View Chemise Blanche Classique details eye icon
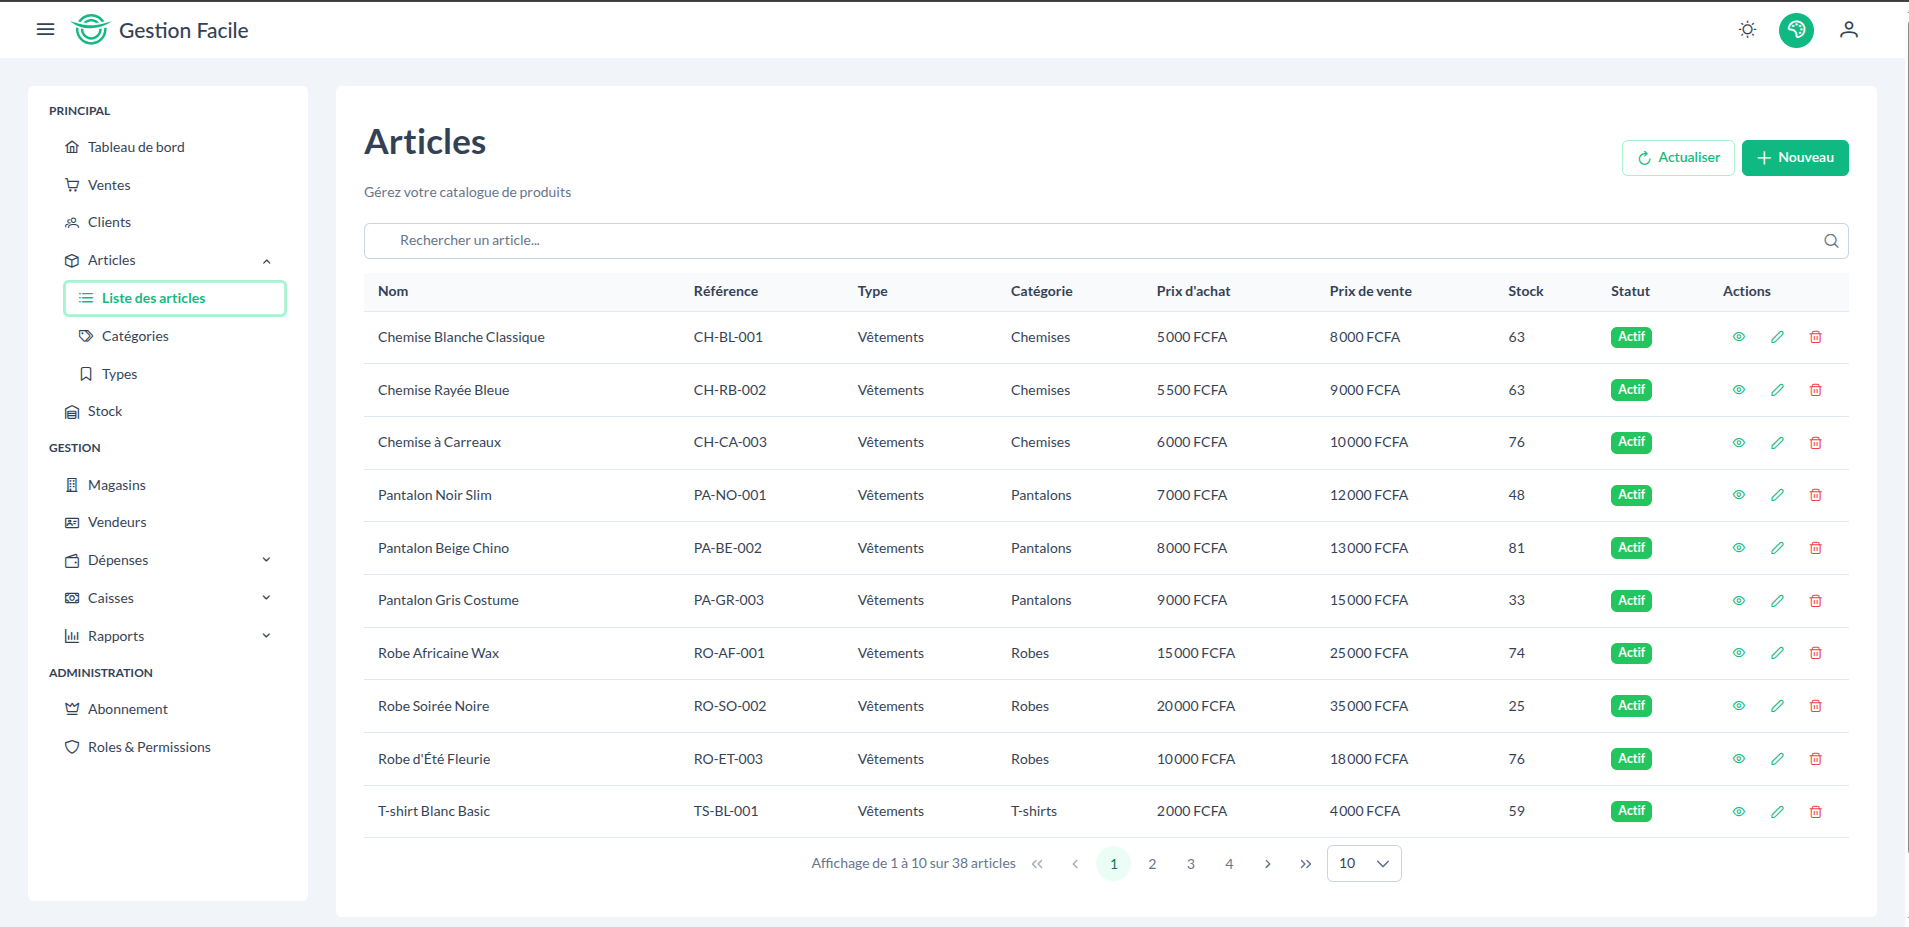 1739,337
